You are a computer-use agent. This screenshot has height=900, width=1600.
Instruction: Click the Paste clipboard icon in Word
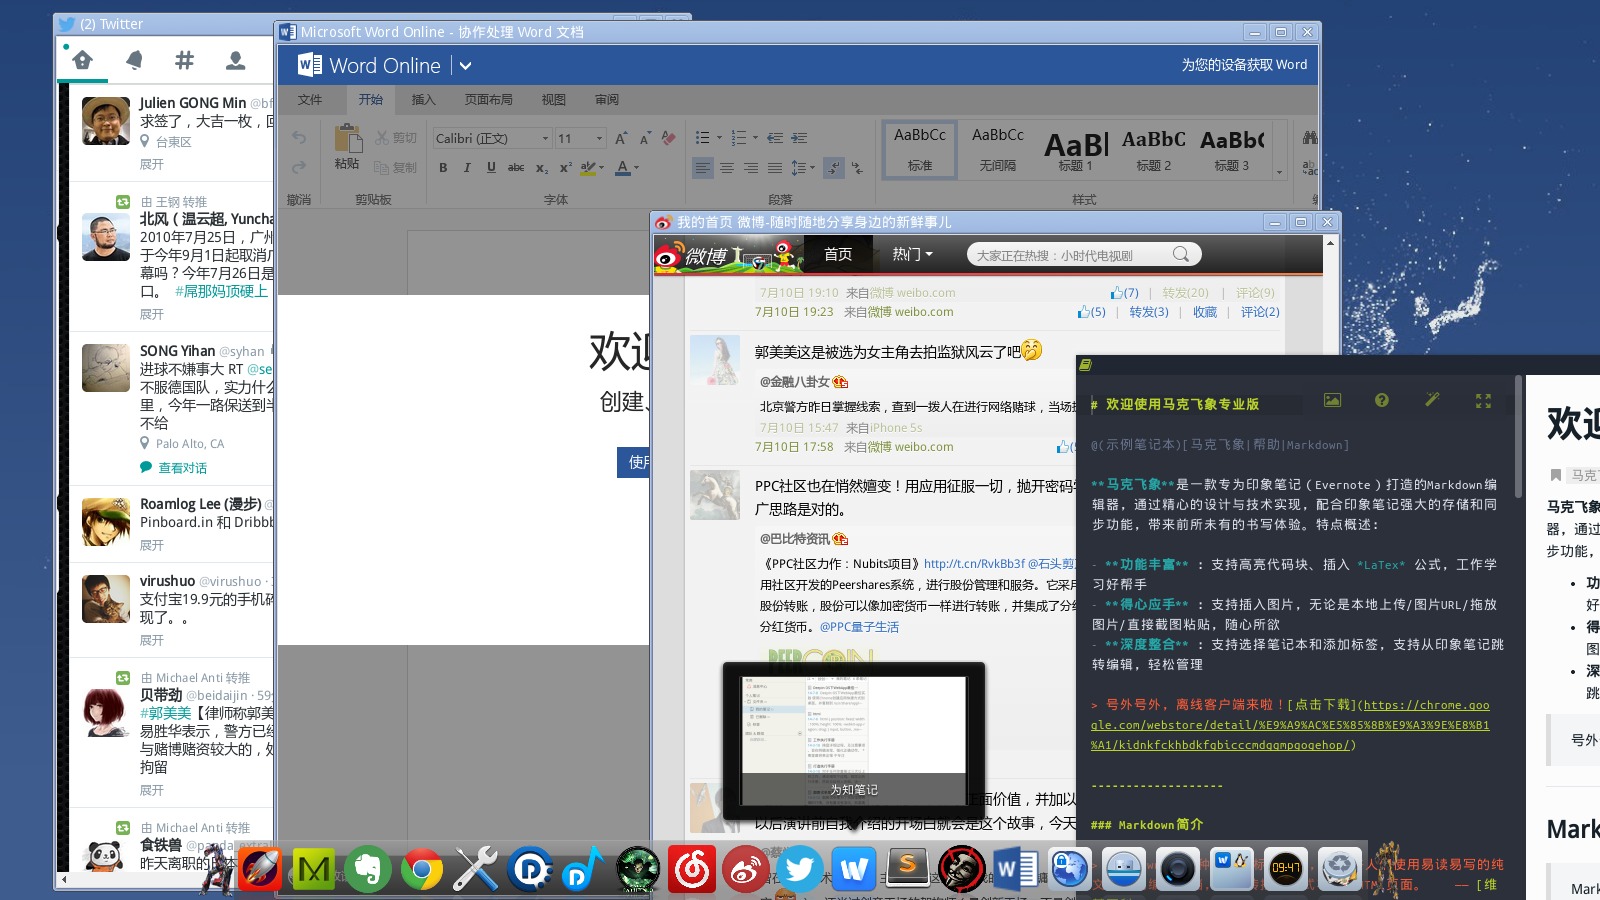[348, 139]
